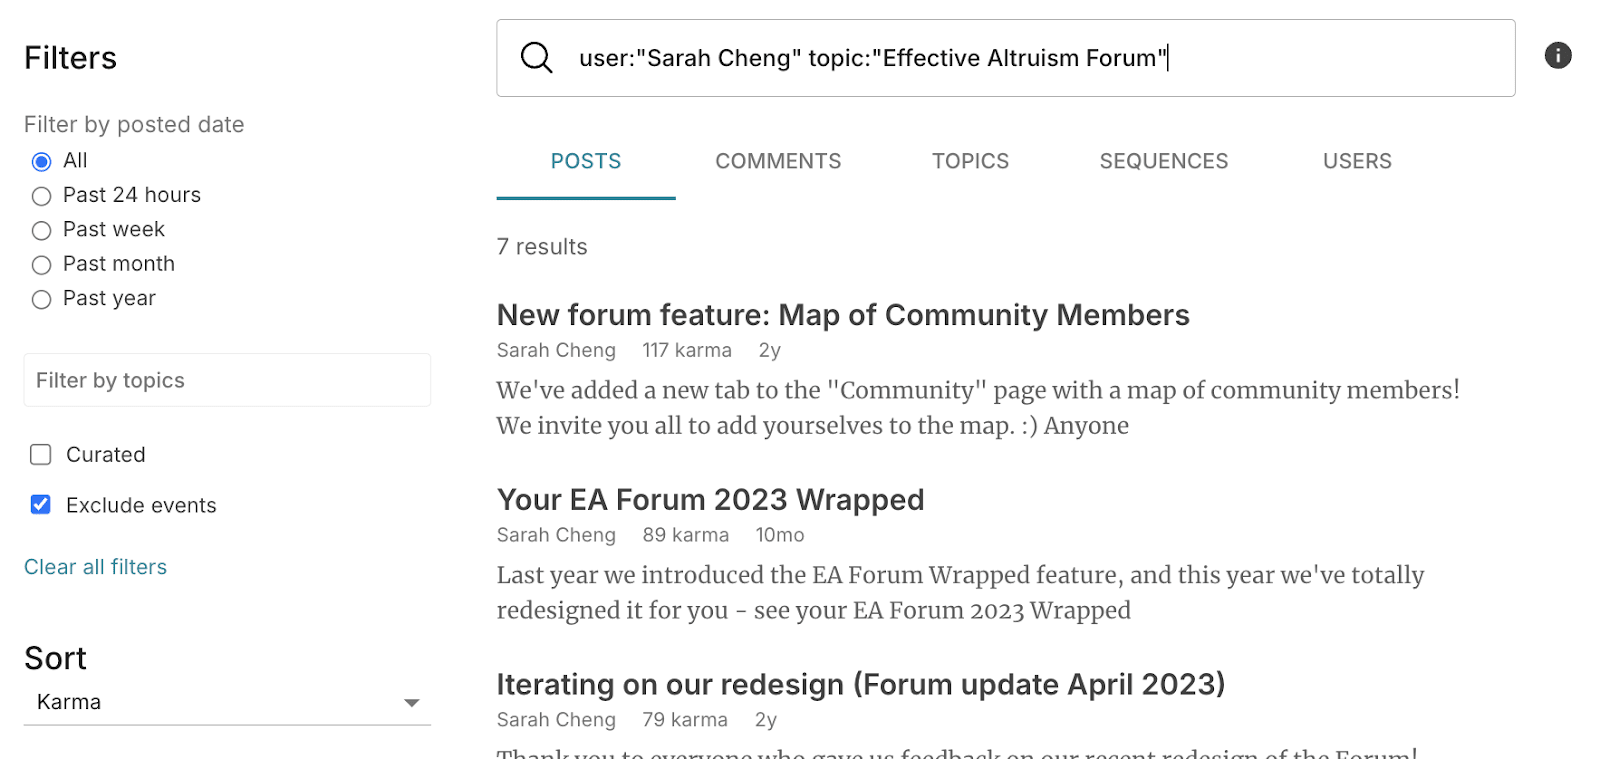Viewport: 1600px width, 759px height.
Task: Select Past 24 hours radio option
Action: pos(41,196)
